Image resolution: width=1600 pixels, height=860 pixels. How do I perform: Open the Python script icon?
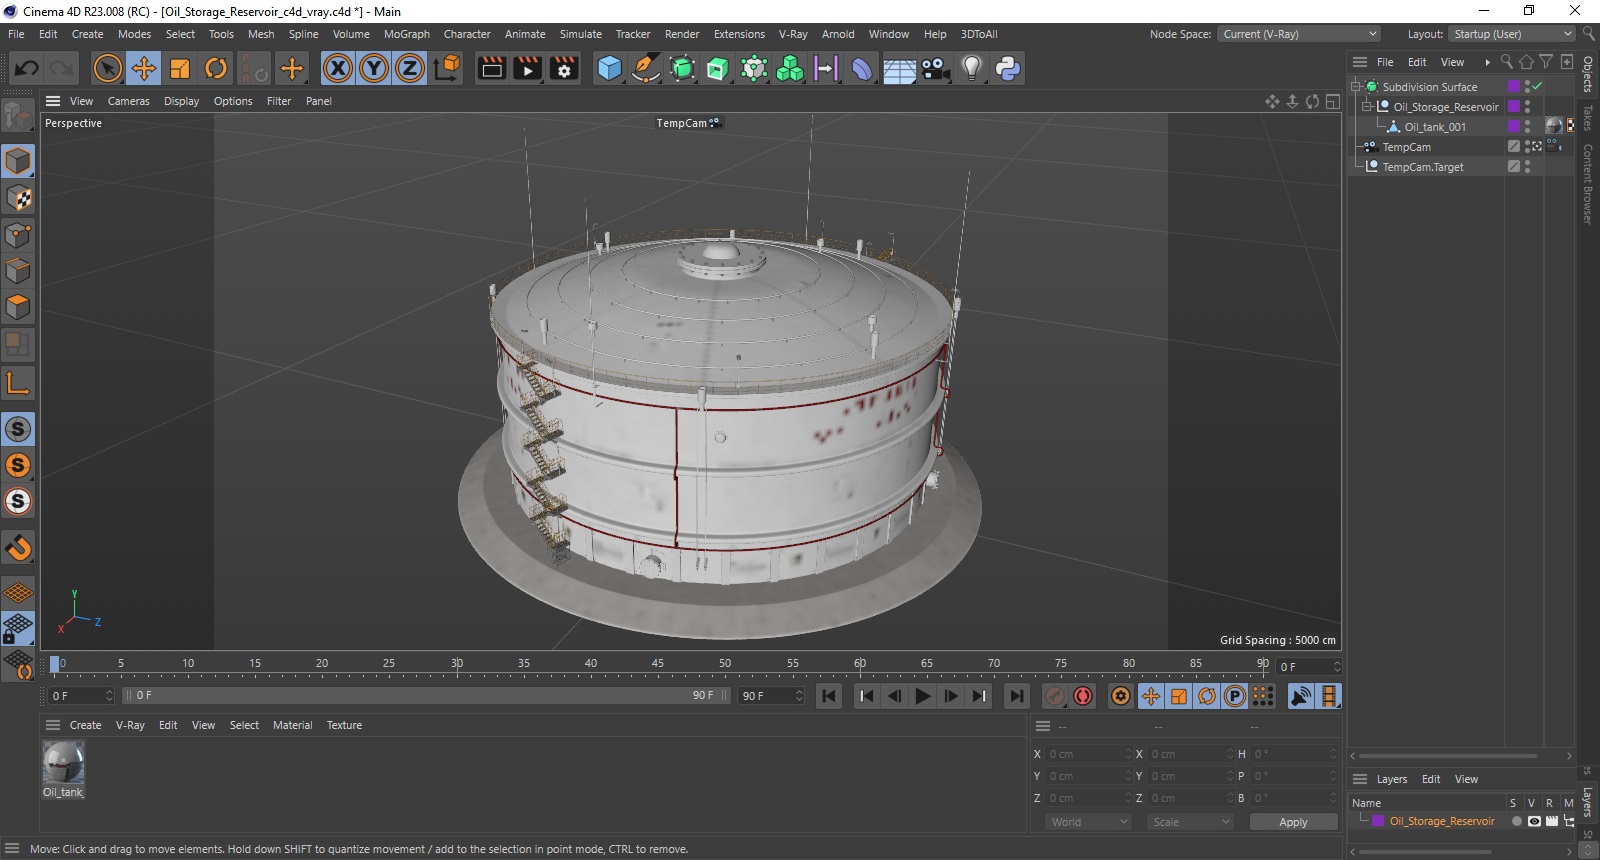point(1008,68)
